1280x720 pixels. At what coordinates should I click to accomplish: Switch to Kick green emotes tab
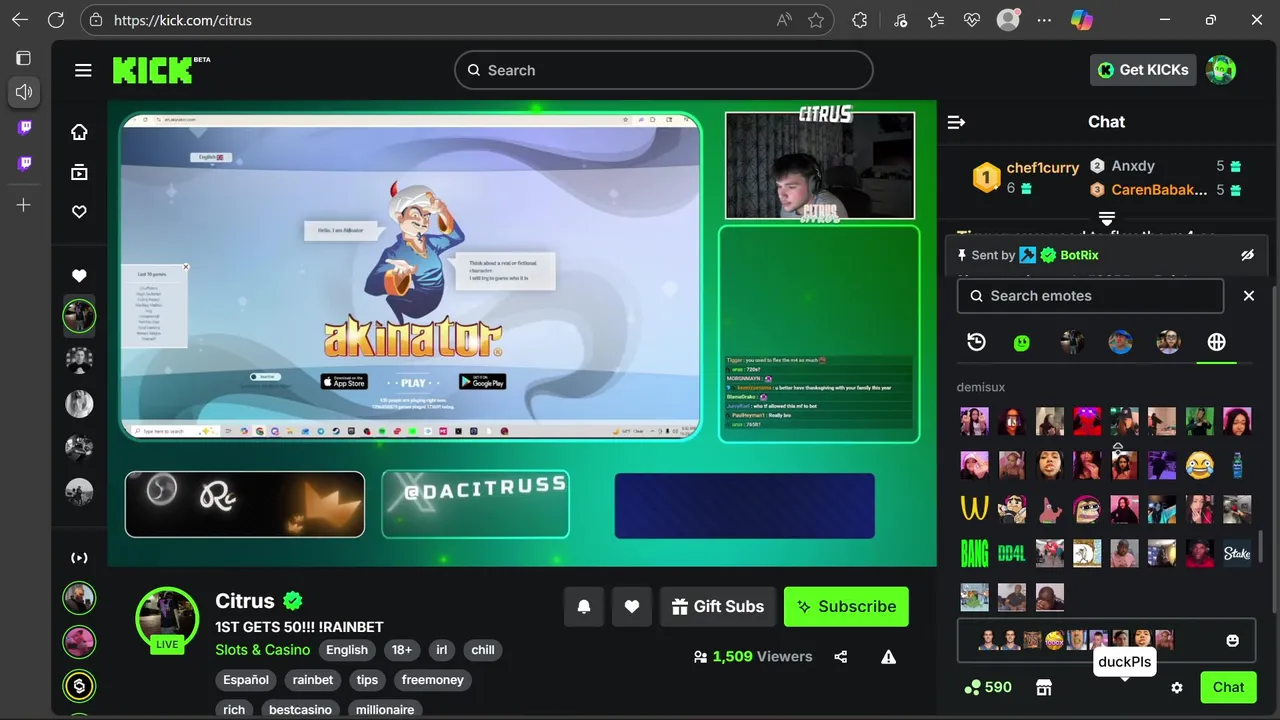[1022, 342]
